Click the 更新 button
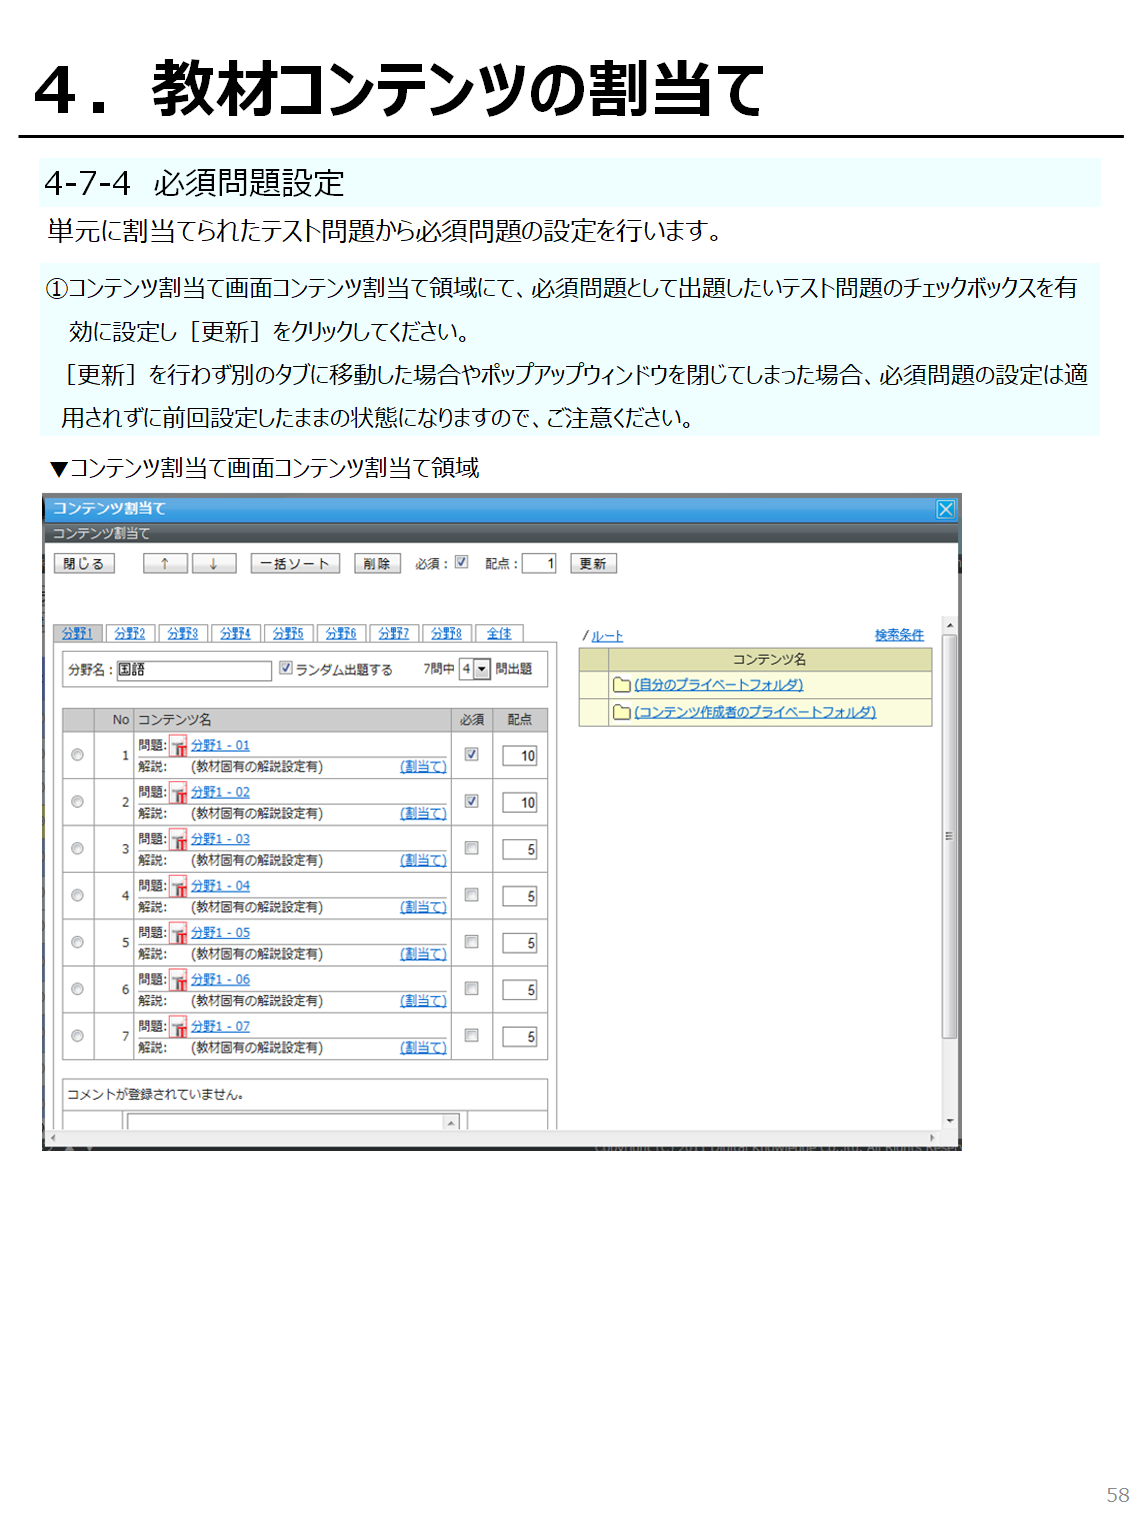The width and height of the screenshot is (1138, 1517). (x=593, y=564)
